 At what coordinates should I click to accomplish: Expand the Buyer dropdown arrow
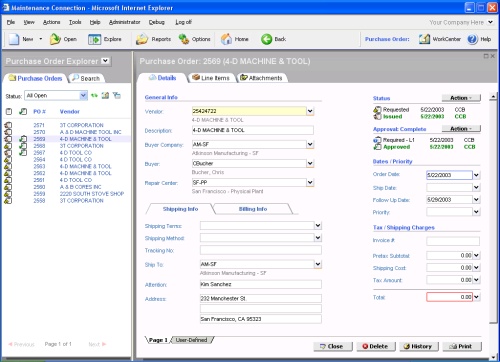310,163
